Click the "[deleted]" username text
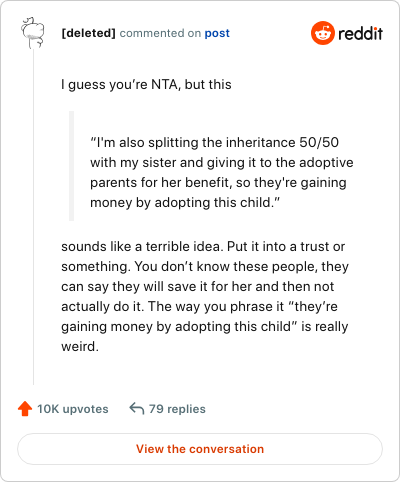This screenshot has width=400, height=482. pos(88,33)
